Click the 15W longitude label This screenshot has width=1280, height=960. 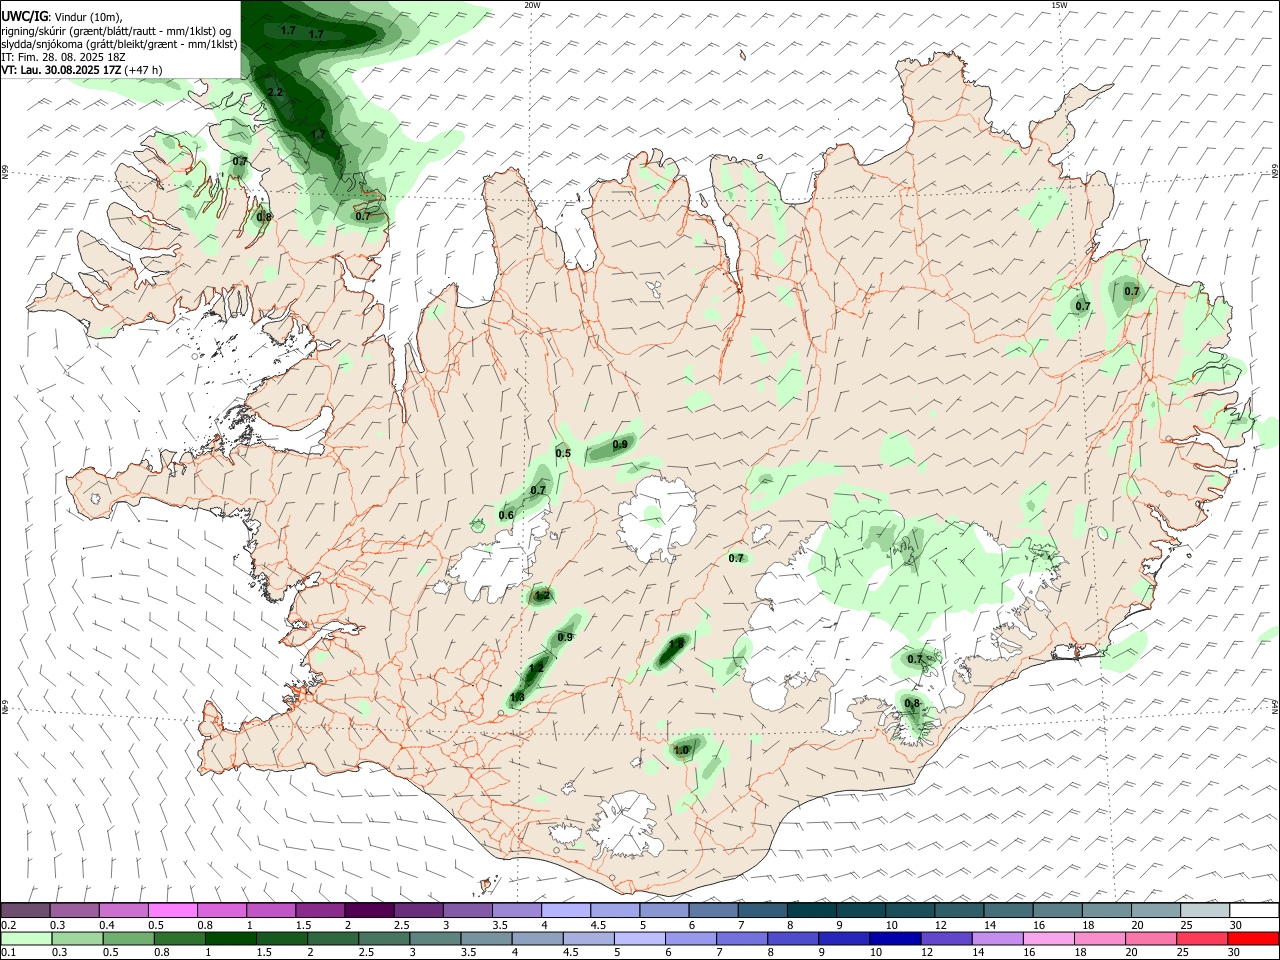click(x=1059, y=5)
